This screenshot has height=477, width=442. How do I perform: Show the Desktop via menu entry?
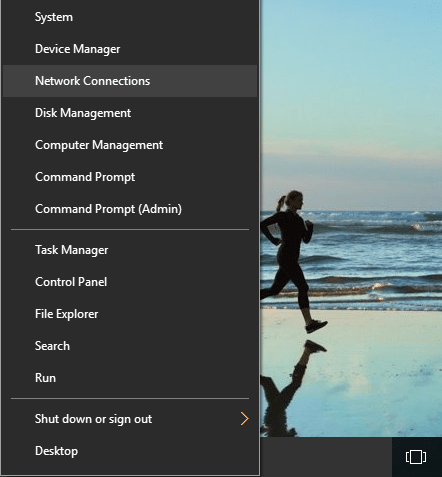(130, 451)
